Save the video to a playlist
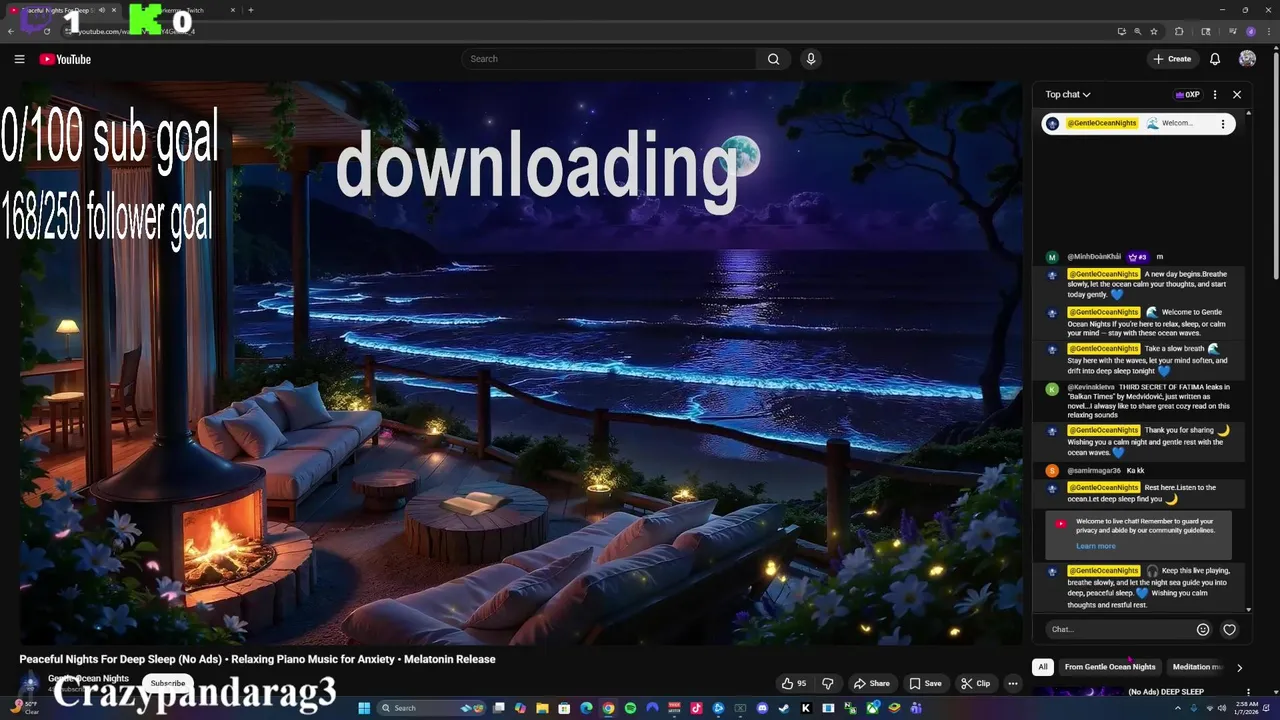This screenshot has width=1280, height=720. click(925, 684)
